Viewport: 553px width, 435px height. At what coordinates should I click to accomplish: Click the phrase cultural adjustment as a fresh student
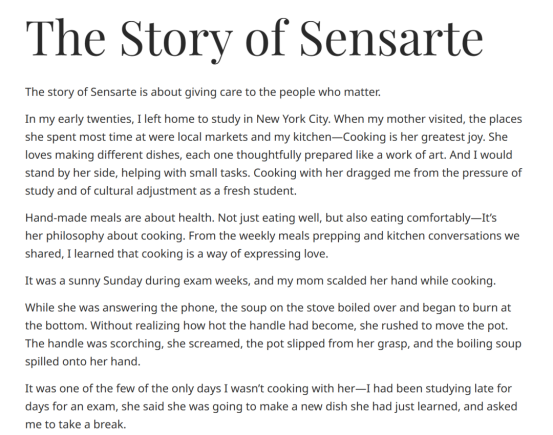coord(195,191)
